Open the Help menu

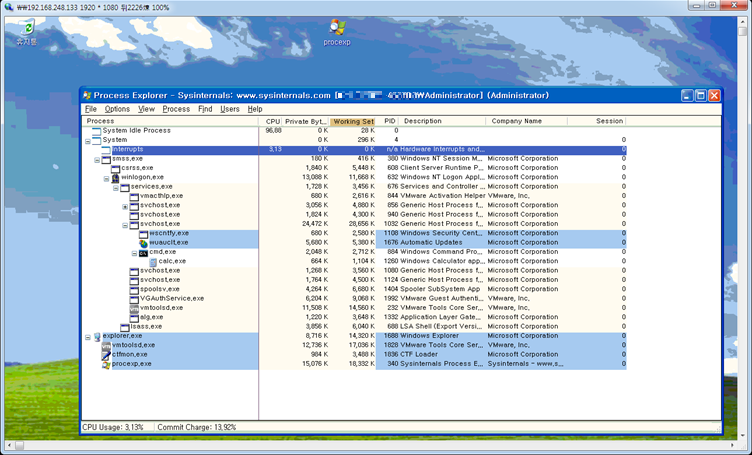click(255, 109)
